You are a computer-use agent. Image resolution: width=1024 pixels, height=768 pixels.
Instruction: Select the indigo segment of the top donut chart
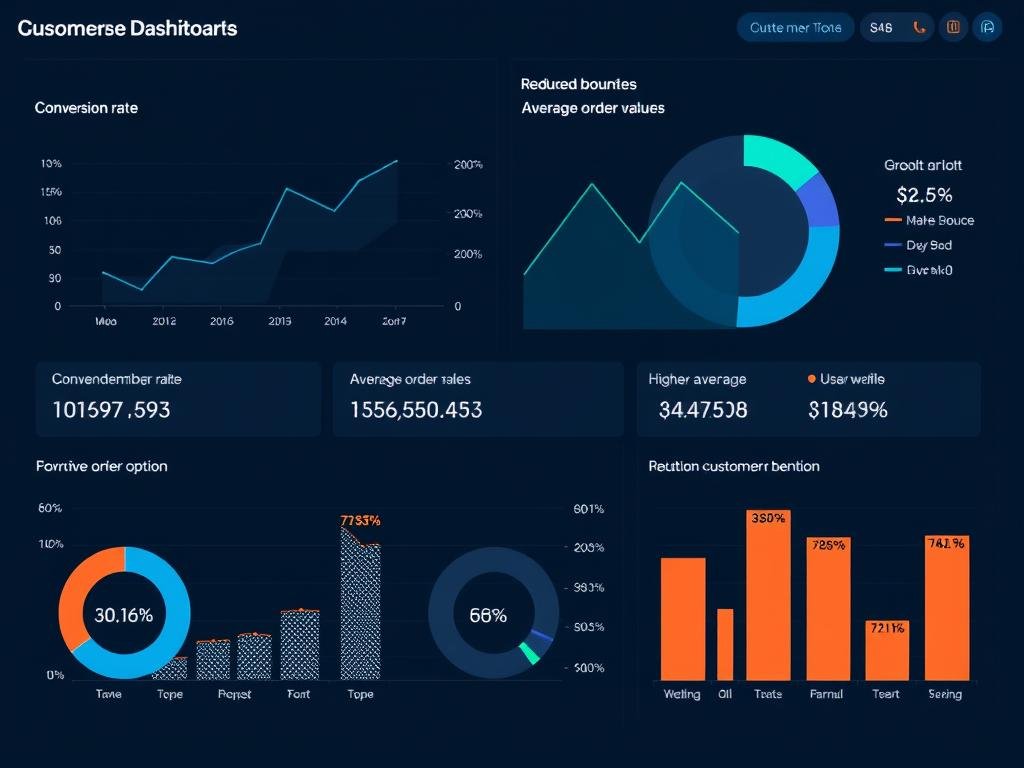click(x=822, y=200)
